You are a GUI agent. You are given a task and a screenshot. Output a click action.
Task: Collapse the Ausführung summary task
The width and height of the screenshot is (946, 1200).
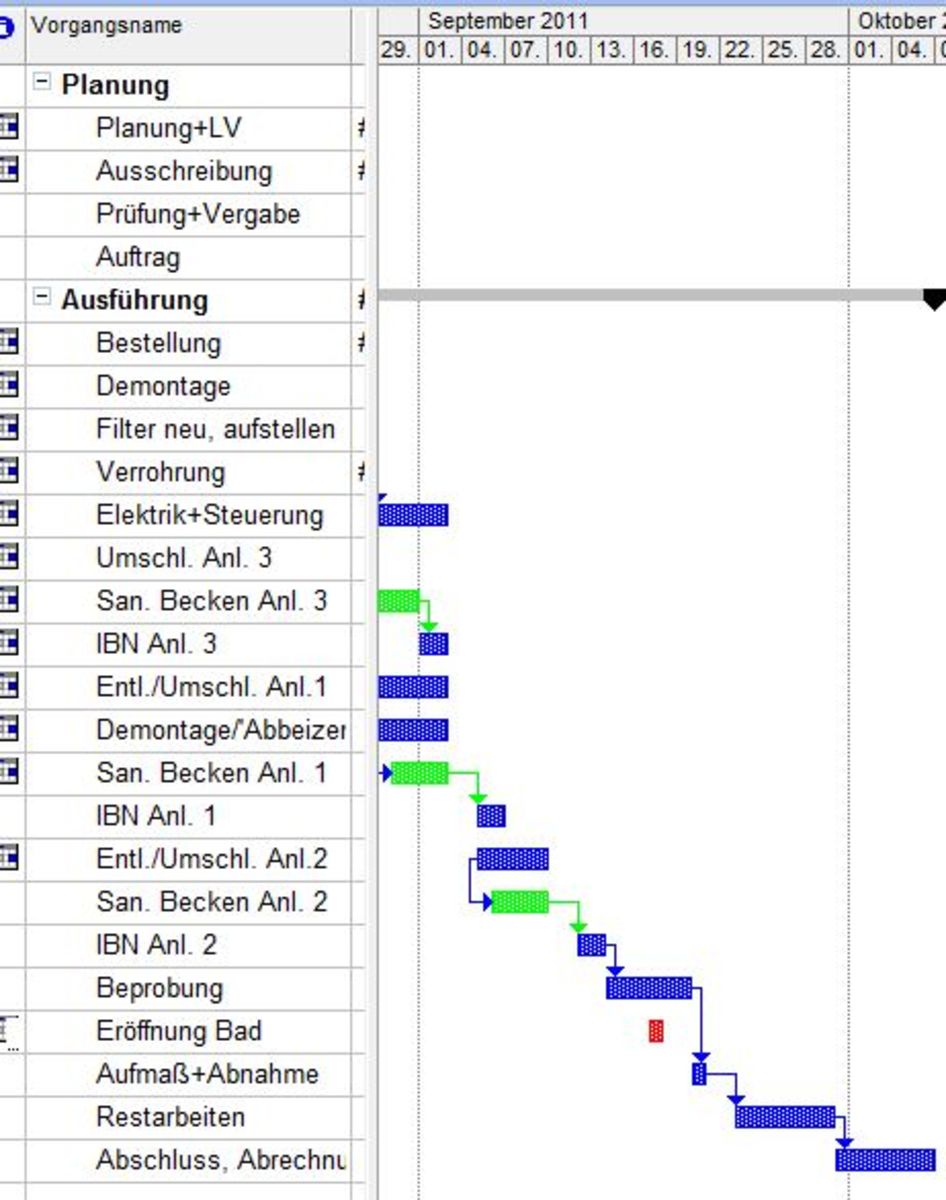(41, 298)
